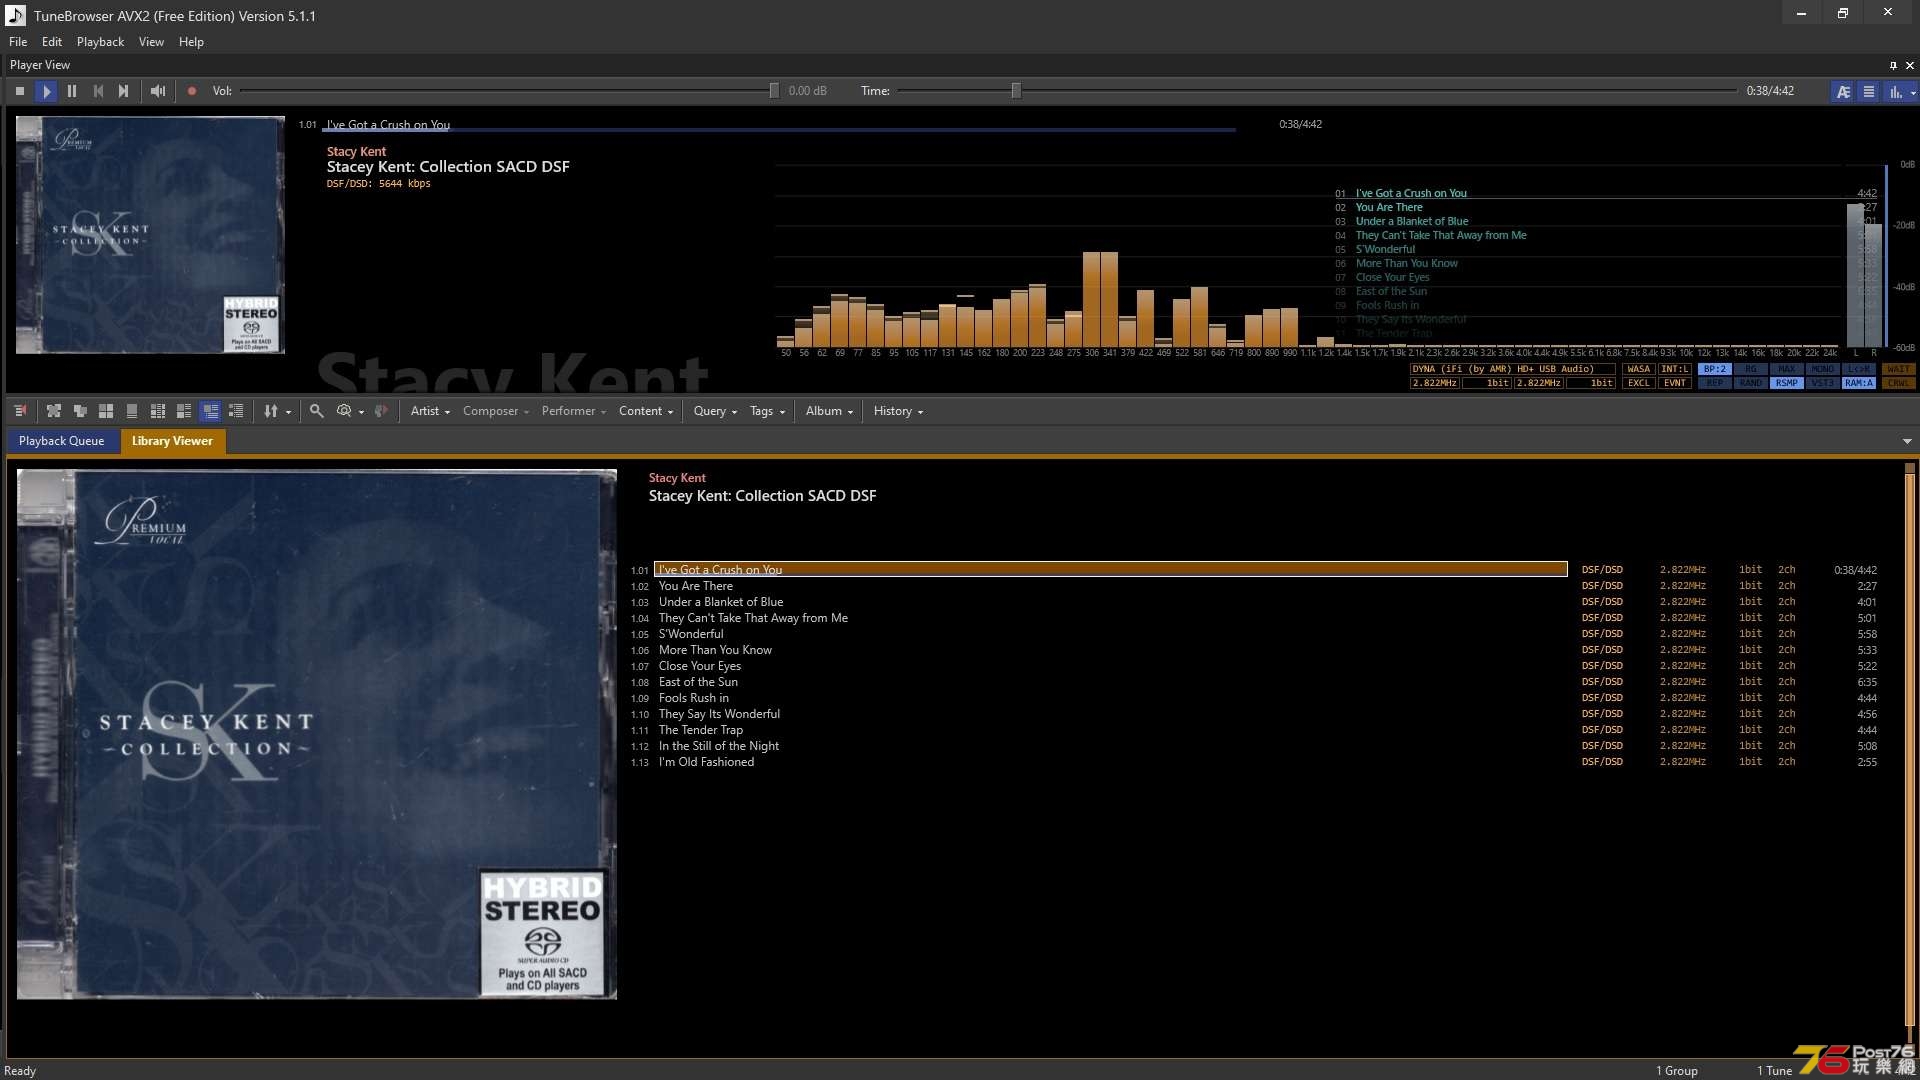This screenshot has width=1920, height=1080.
Task: Open the Playback menu
Action: 100,42
